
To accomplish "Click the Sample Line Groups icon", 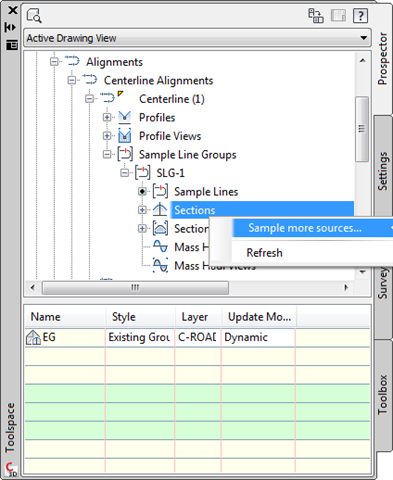I will 125,154.
